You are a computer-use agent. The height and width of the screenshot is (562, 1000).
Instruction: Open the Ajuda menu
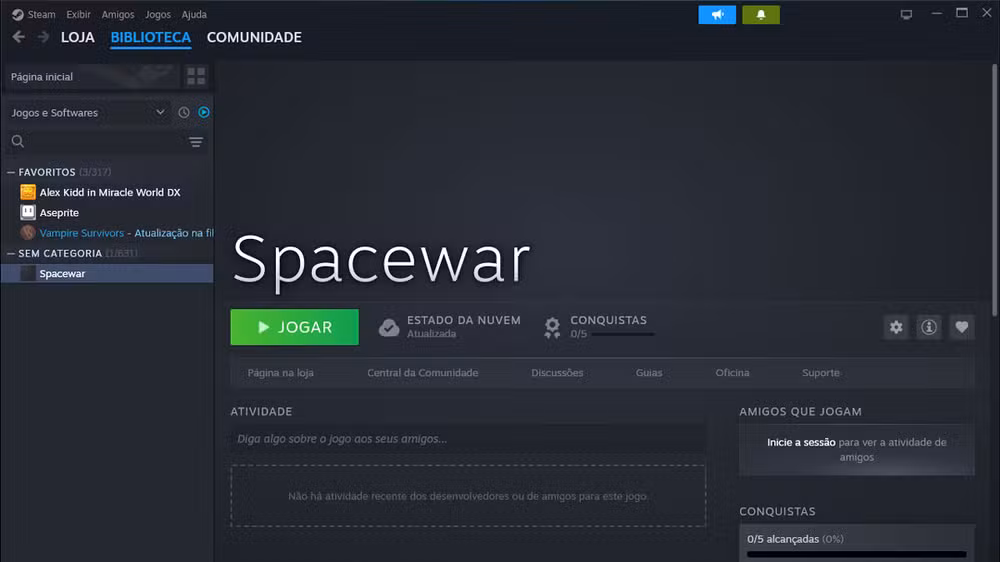tap(194, 14)
